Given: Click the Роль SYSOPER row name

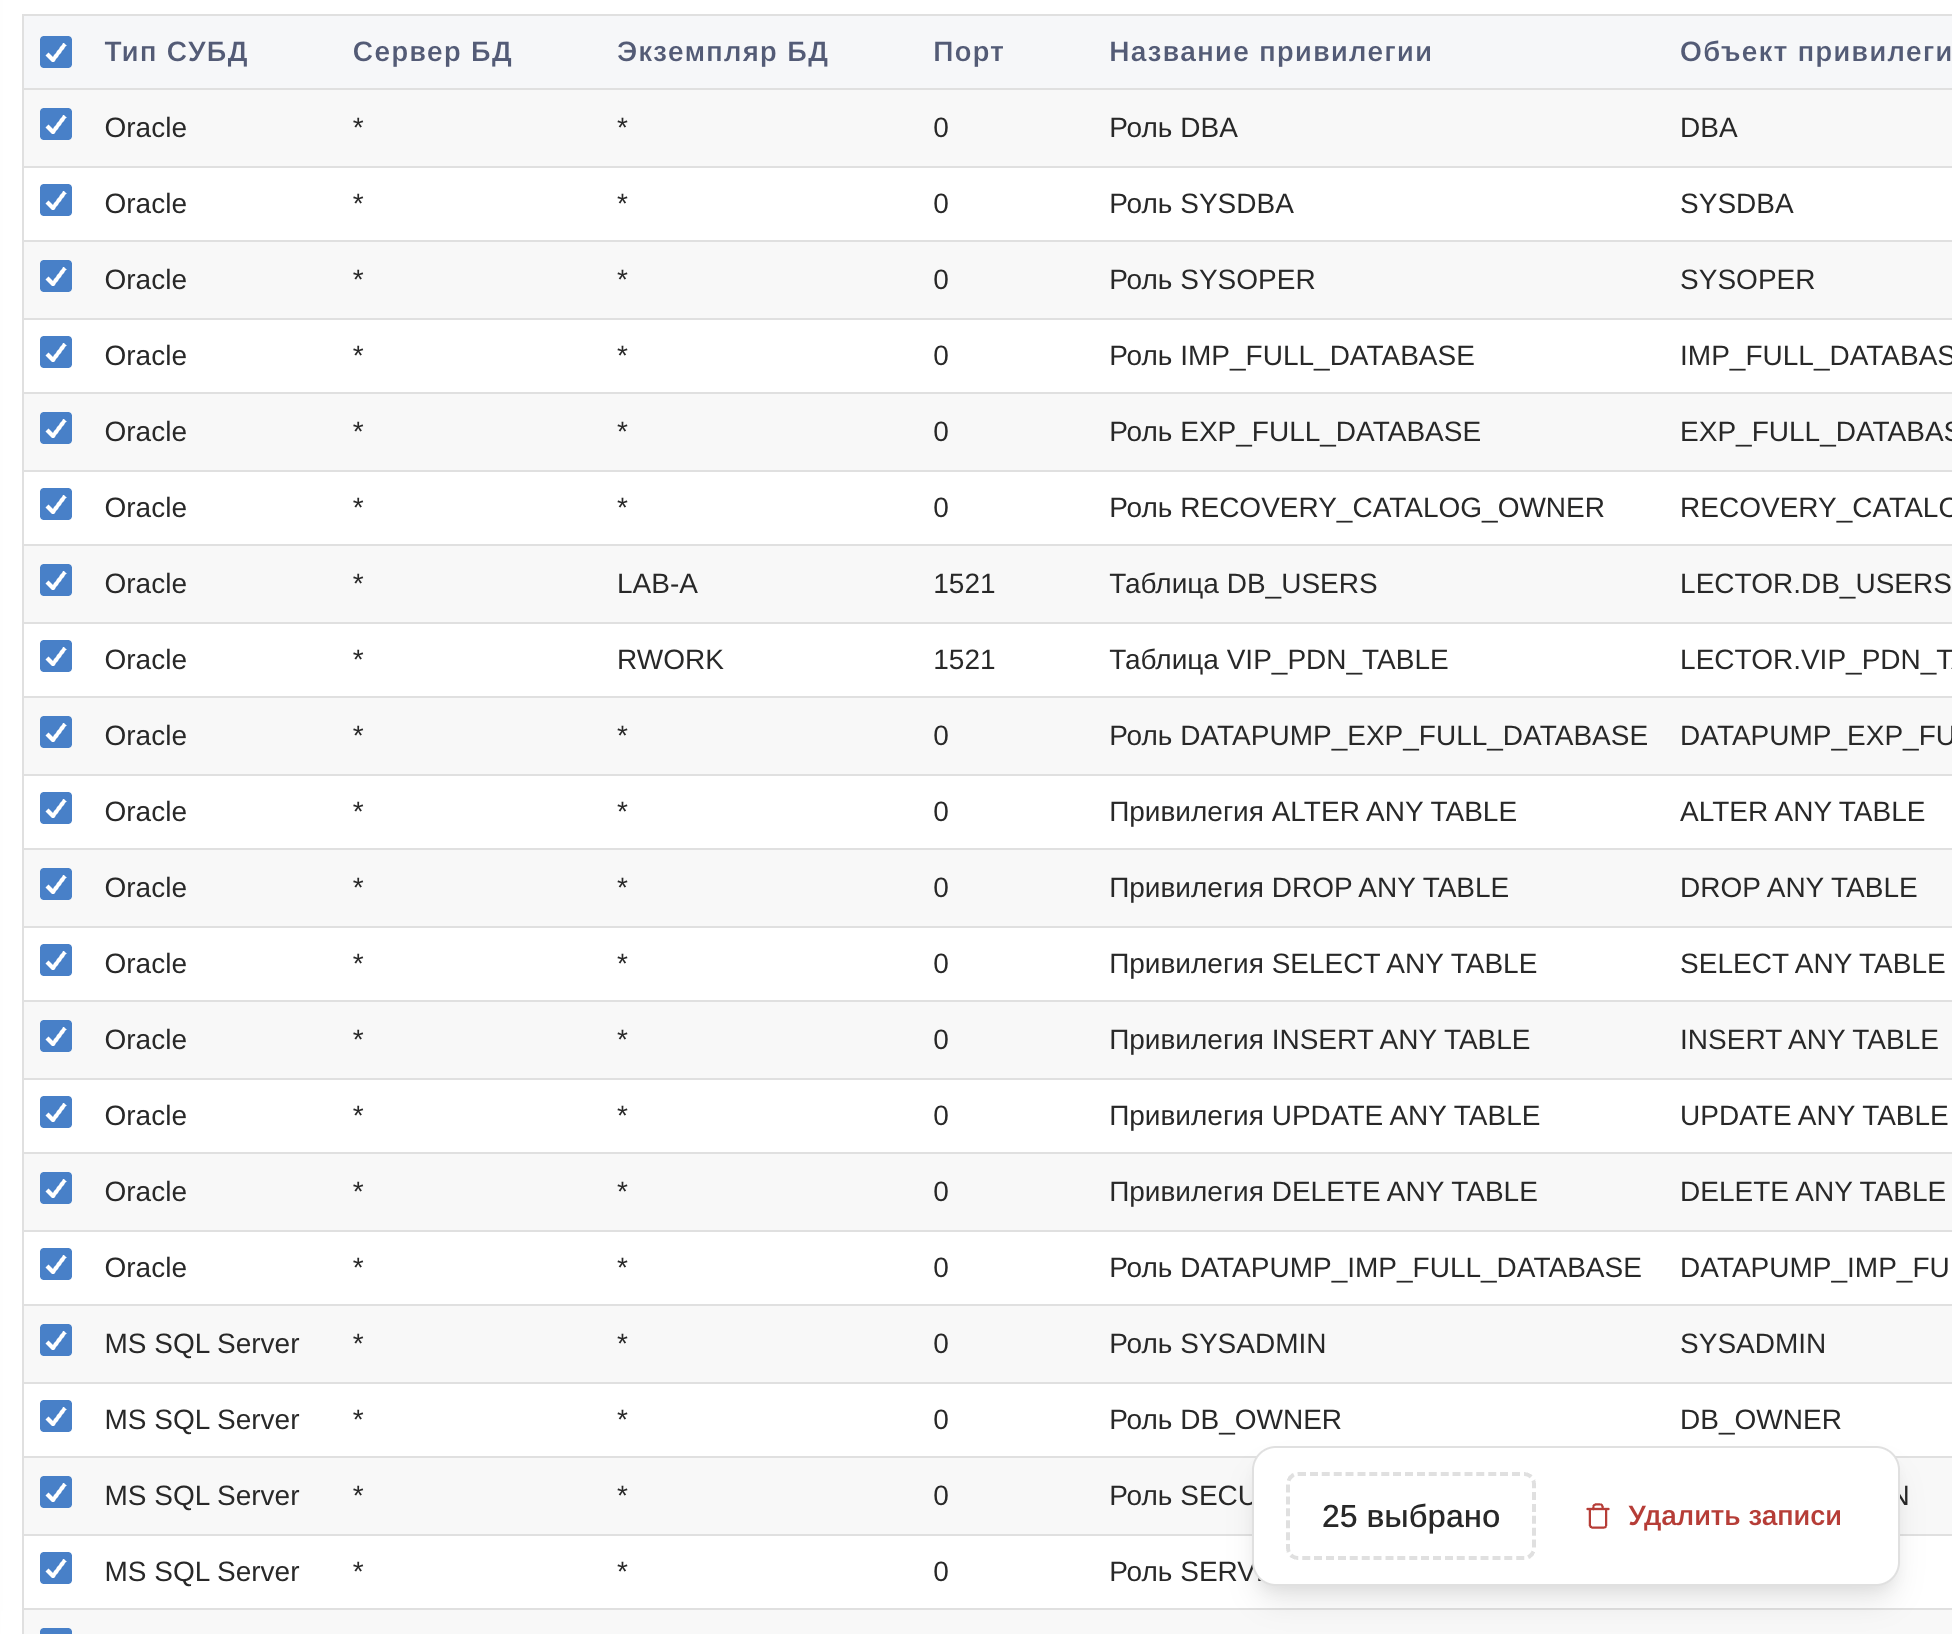Looking at the screenshot, I should pyautogui.click(x=1211, y=280).
